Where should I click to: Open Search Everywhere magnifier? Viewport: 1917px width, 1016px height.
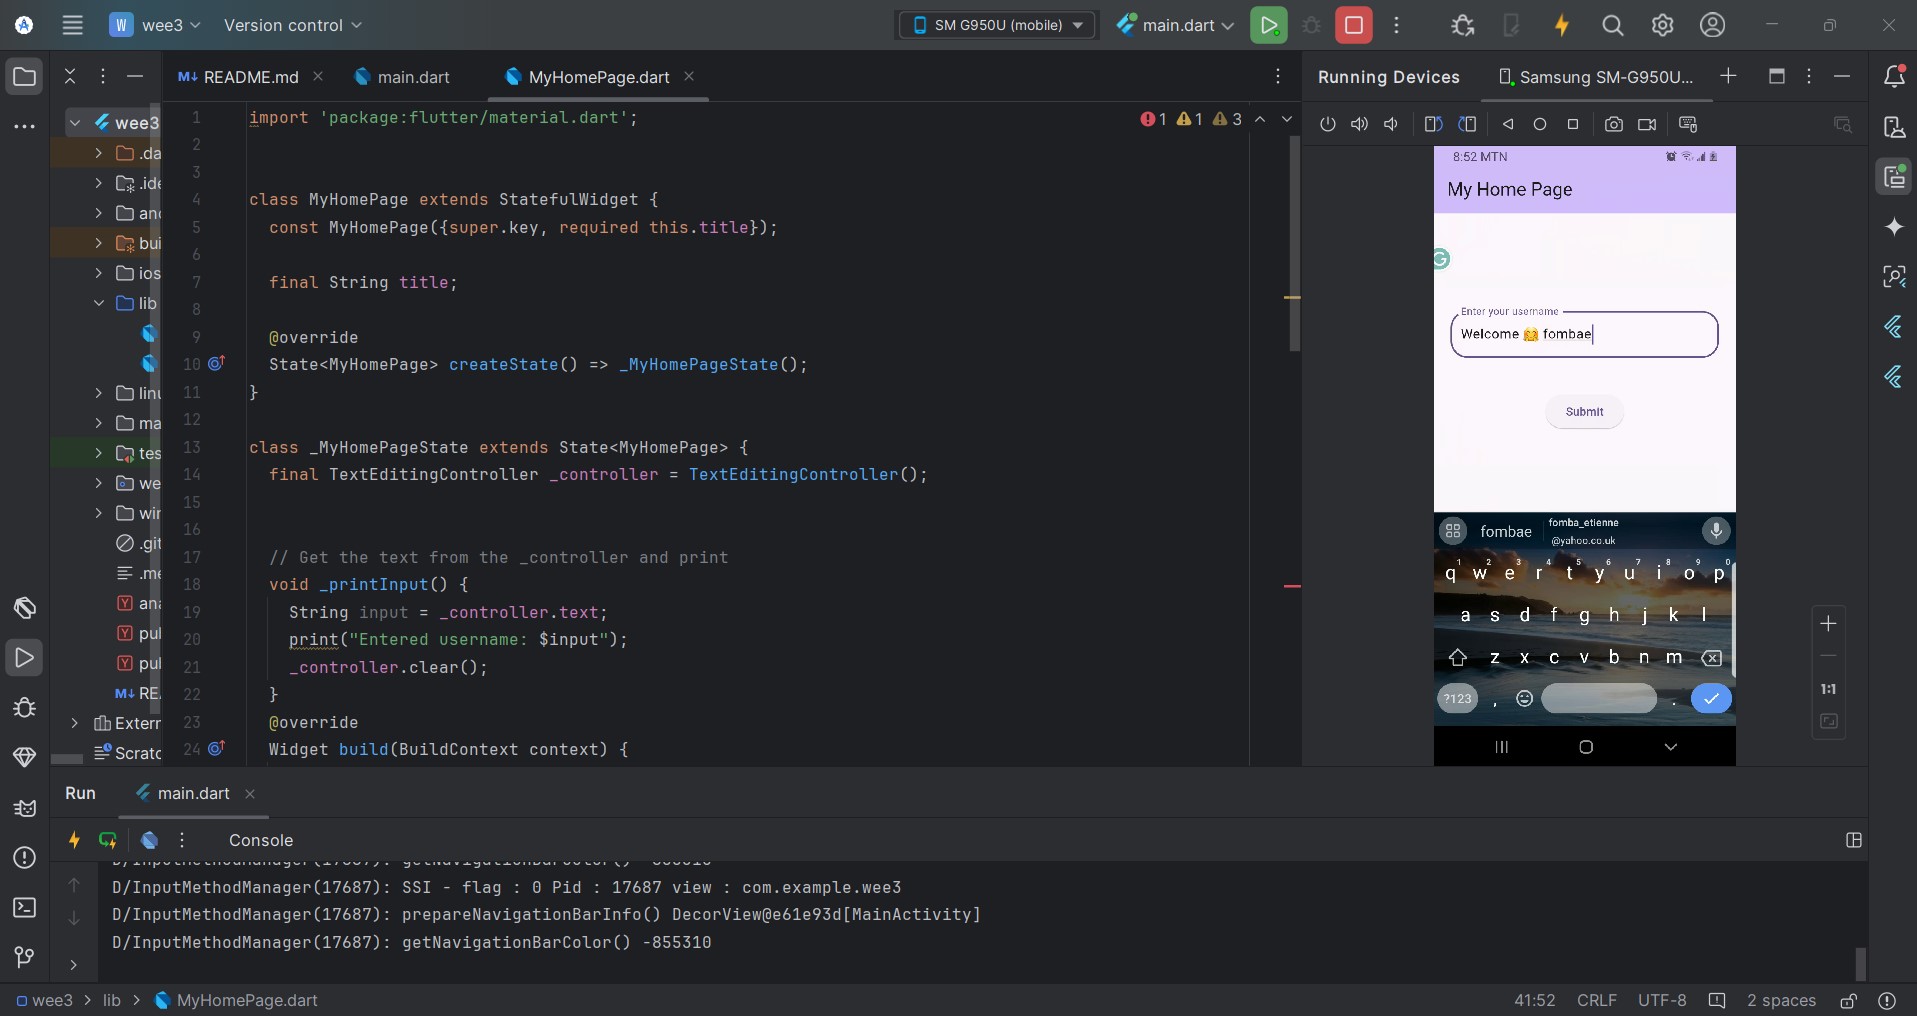pyautogui.click(x=1612, y=25)
